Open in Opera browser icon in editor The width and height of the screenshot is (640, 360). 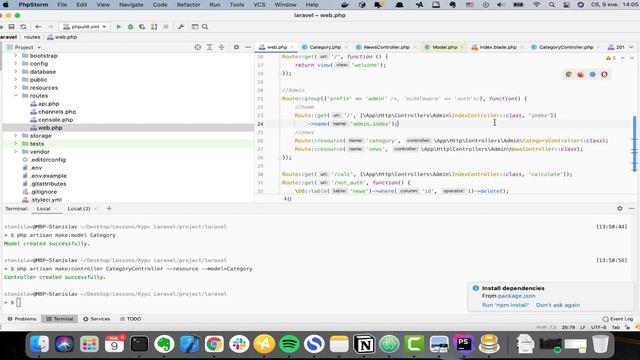[604, 74]
